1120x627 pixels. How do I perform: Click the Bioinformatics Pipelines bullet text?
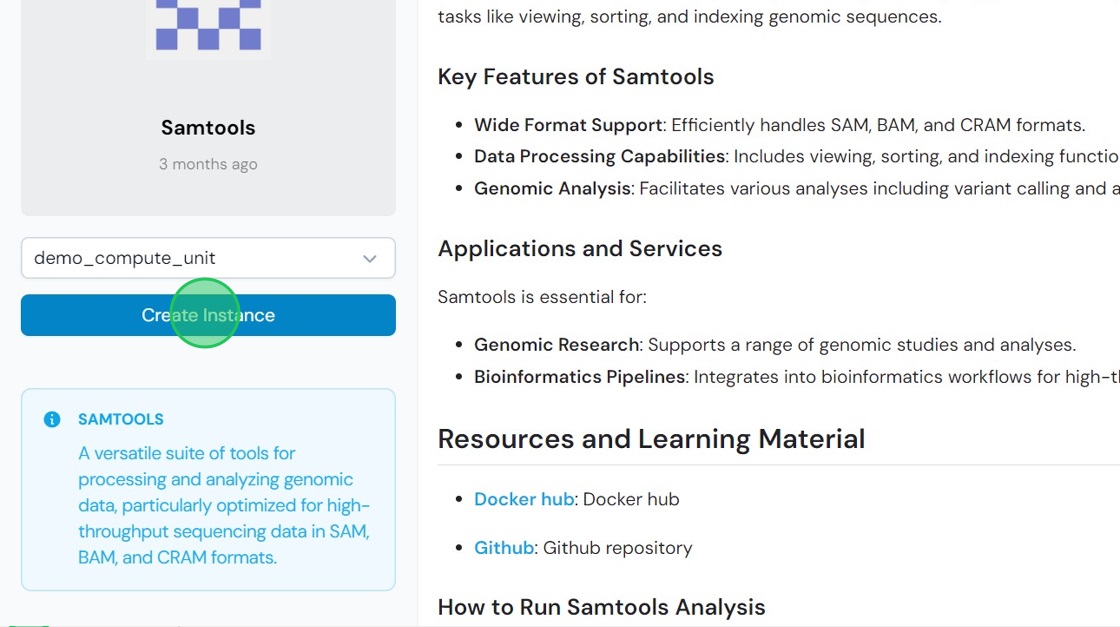pos(796,377)
